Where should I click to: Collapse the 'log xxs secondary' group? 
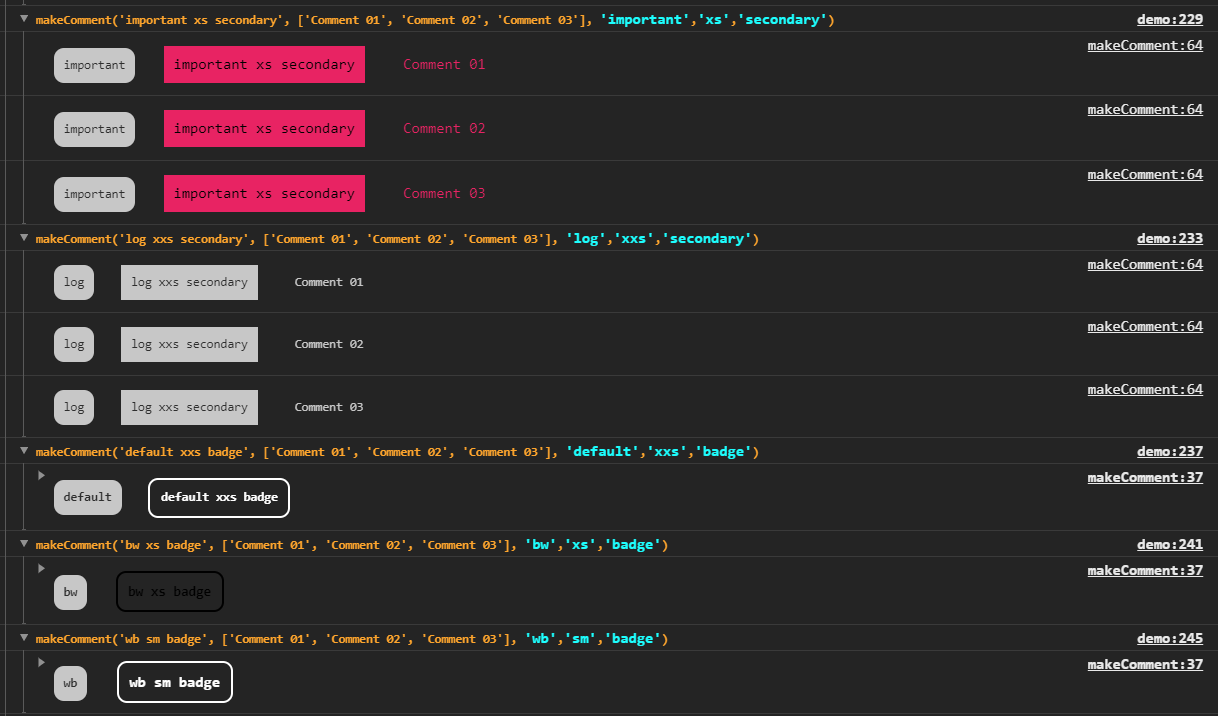(x=24, y=237)
